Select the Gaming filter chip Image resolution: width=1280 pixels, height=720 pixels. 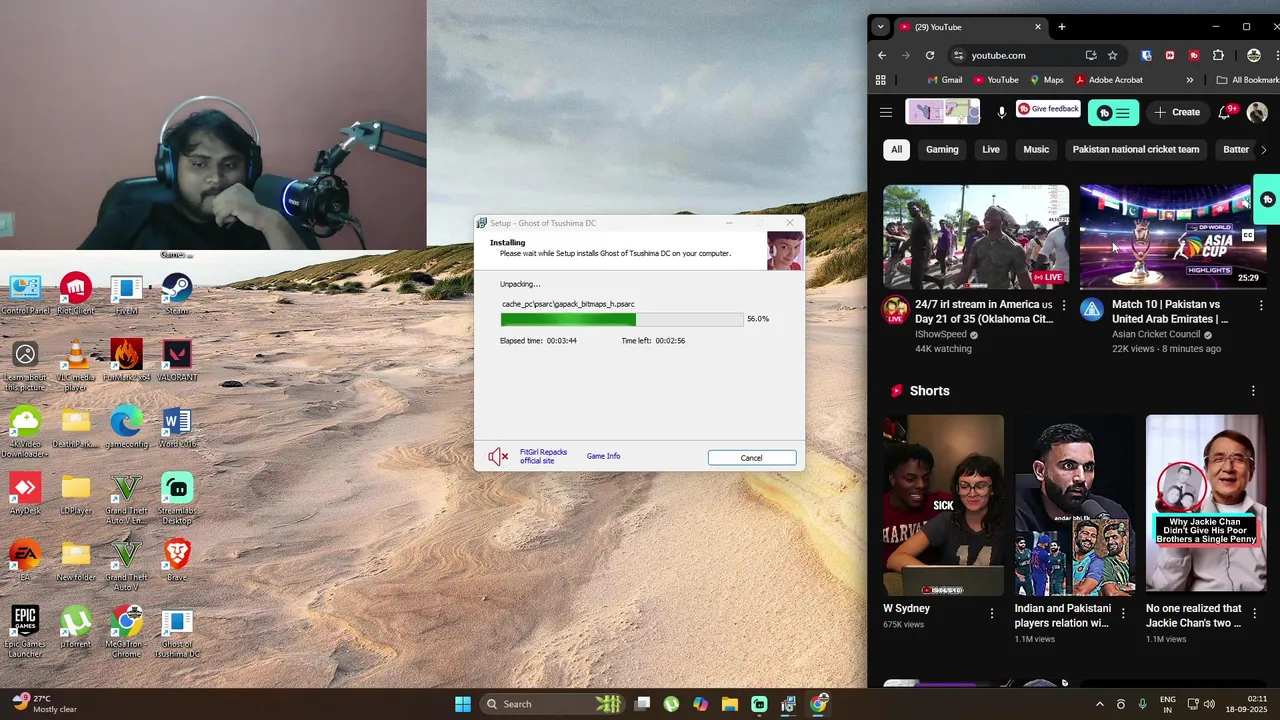942,150
